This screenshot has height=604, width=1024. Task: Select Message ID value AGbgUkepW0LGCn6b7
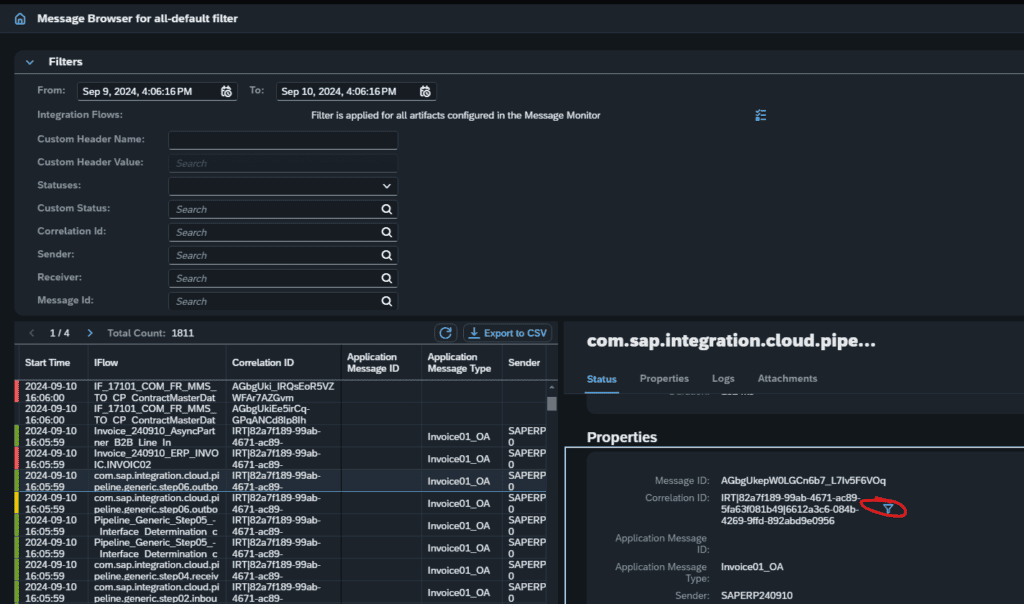tap(803, 481)
